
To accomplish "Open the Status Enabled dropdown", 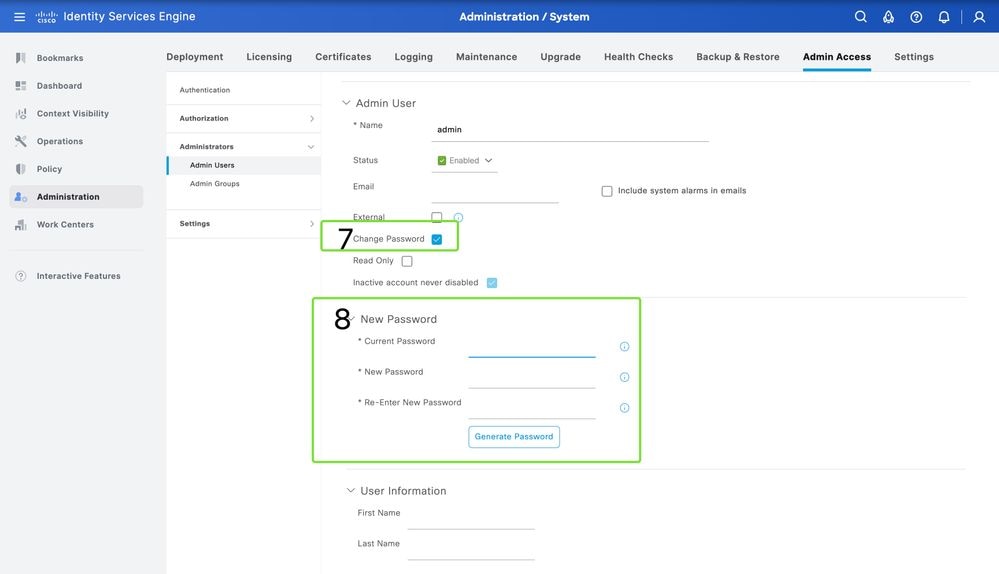I will pyautogui.click(x=465, y=160).
